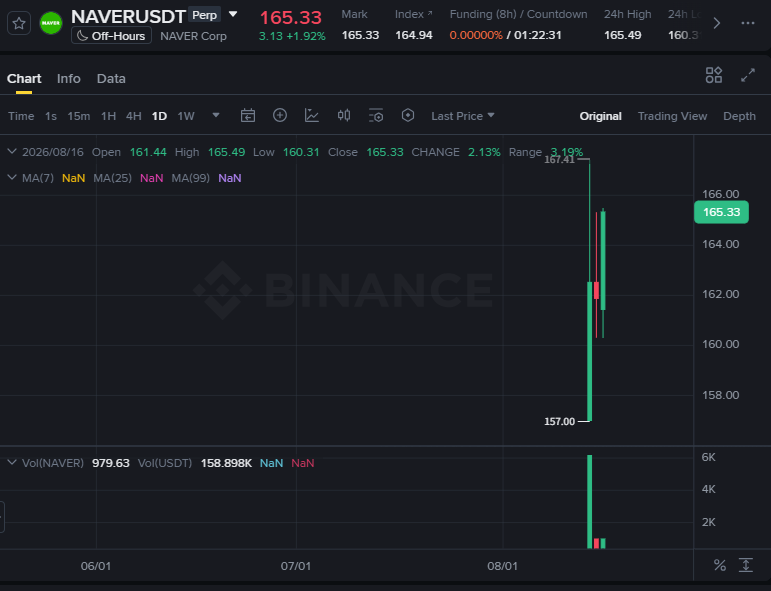771x591 pixels.
Task: Open the go-to-date calendar icon
Action: coord(248,116)
